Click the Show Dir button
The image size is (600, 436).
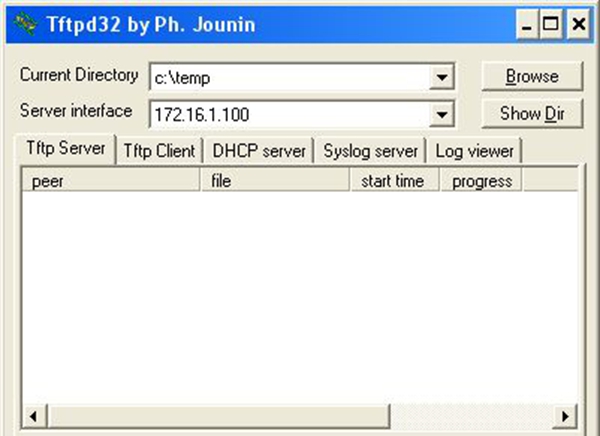pos(532,113)
